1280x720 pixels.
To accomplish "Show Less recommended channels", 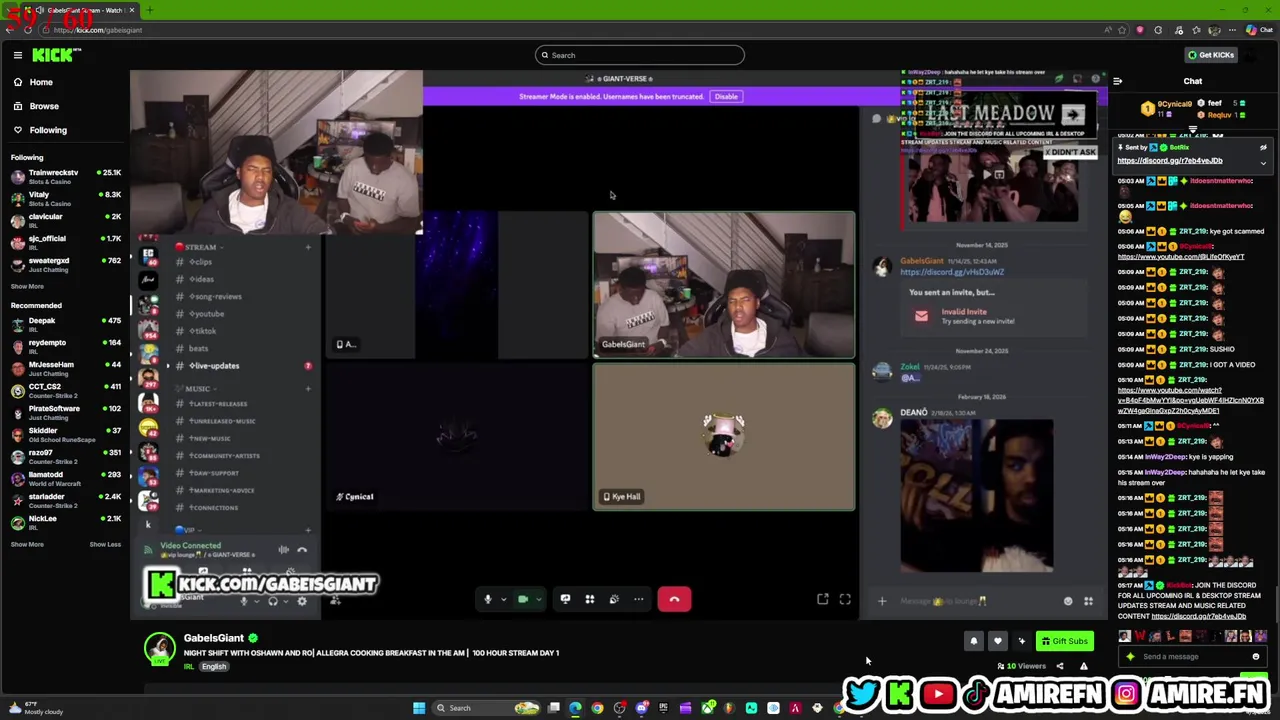I will pyautogui.click(x=105, y=544).
